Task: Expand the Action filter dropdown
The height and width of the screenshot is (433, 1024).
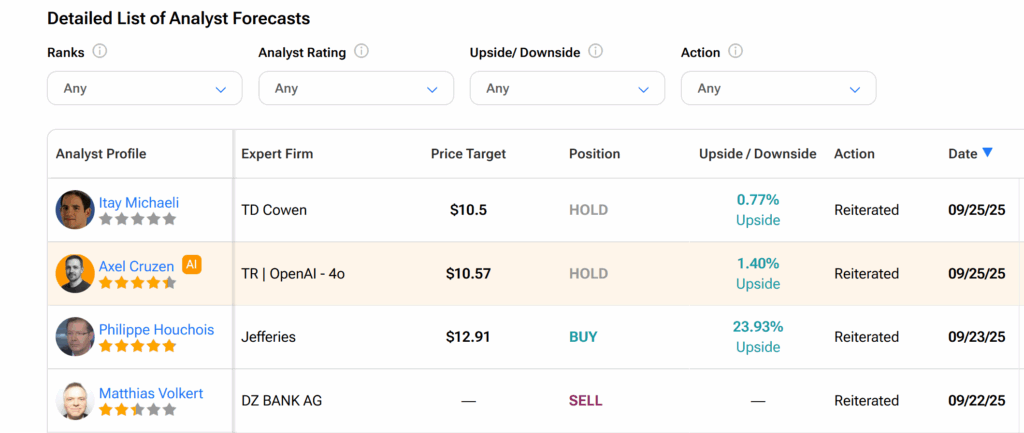Action: coord(778,88)
